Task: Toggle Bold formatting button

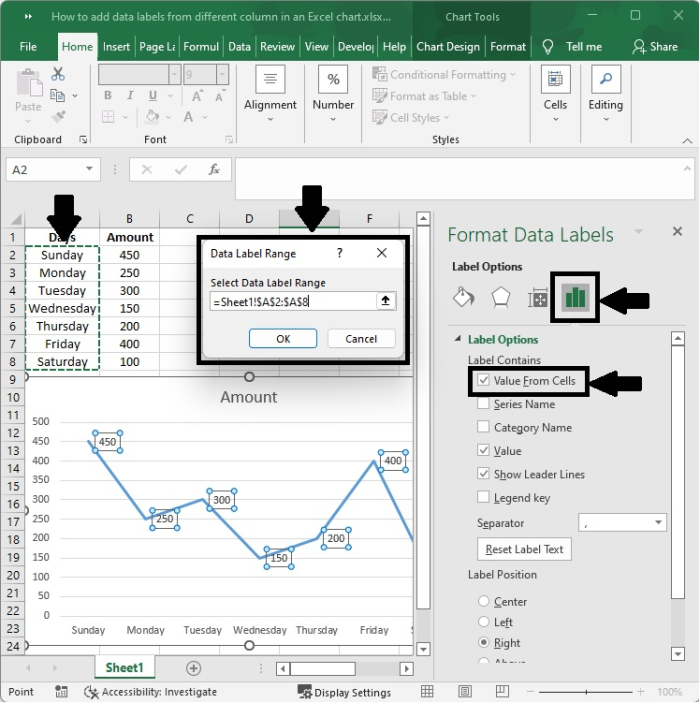Action: [108, 95]
